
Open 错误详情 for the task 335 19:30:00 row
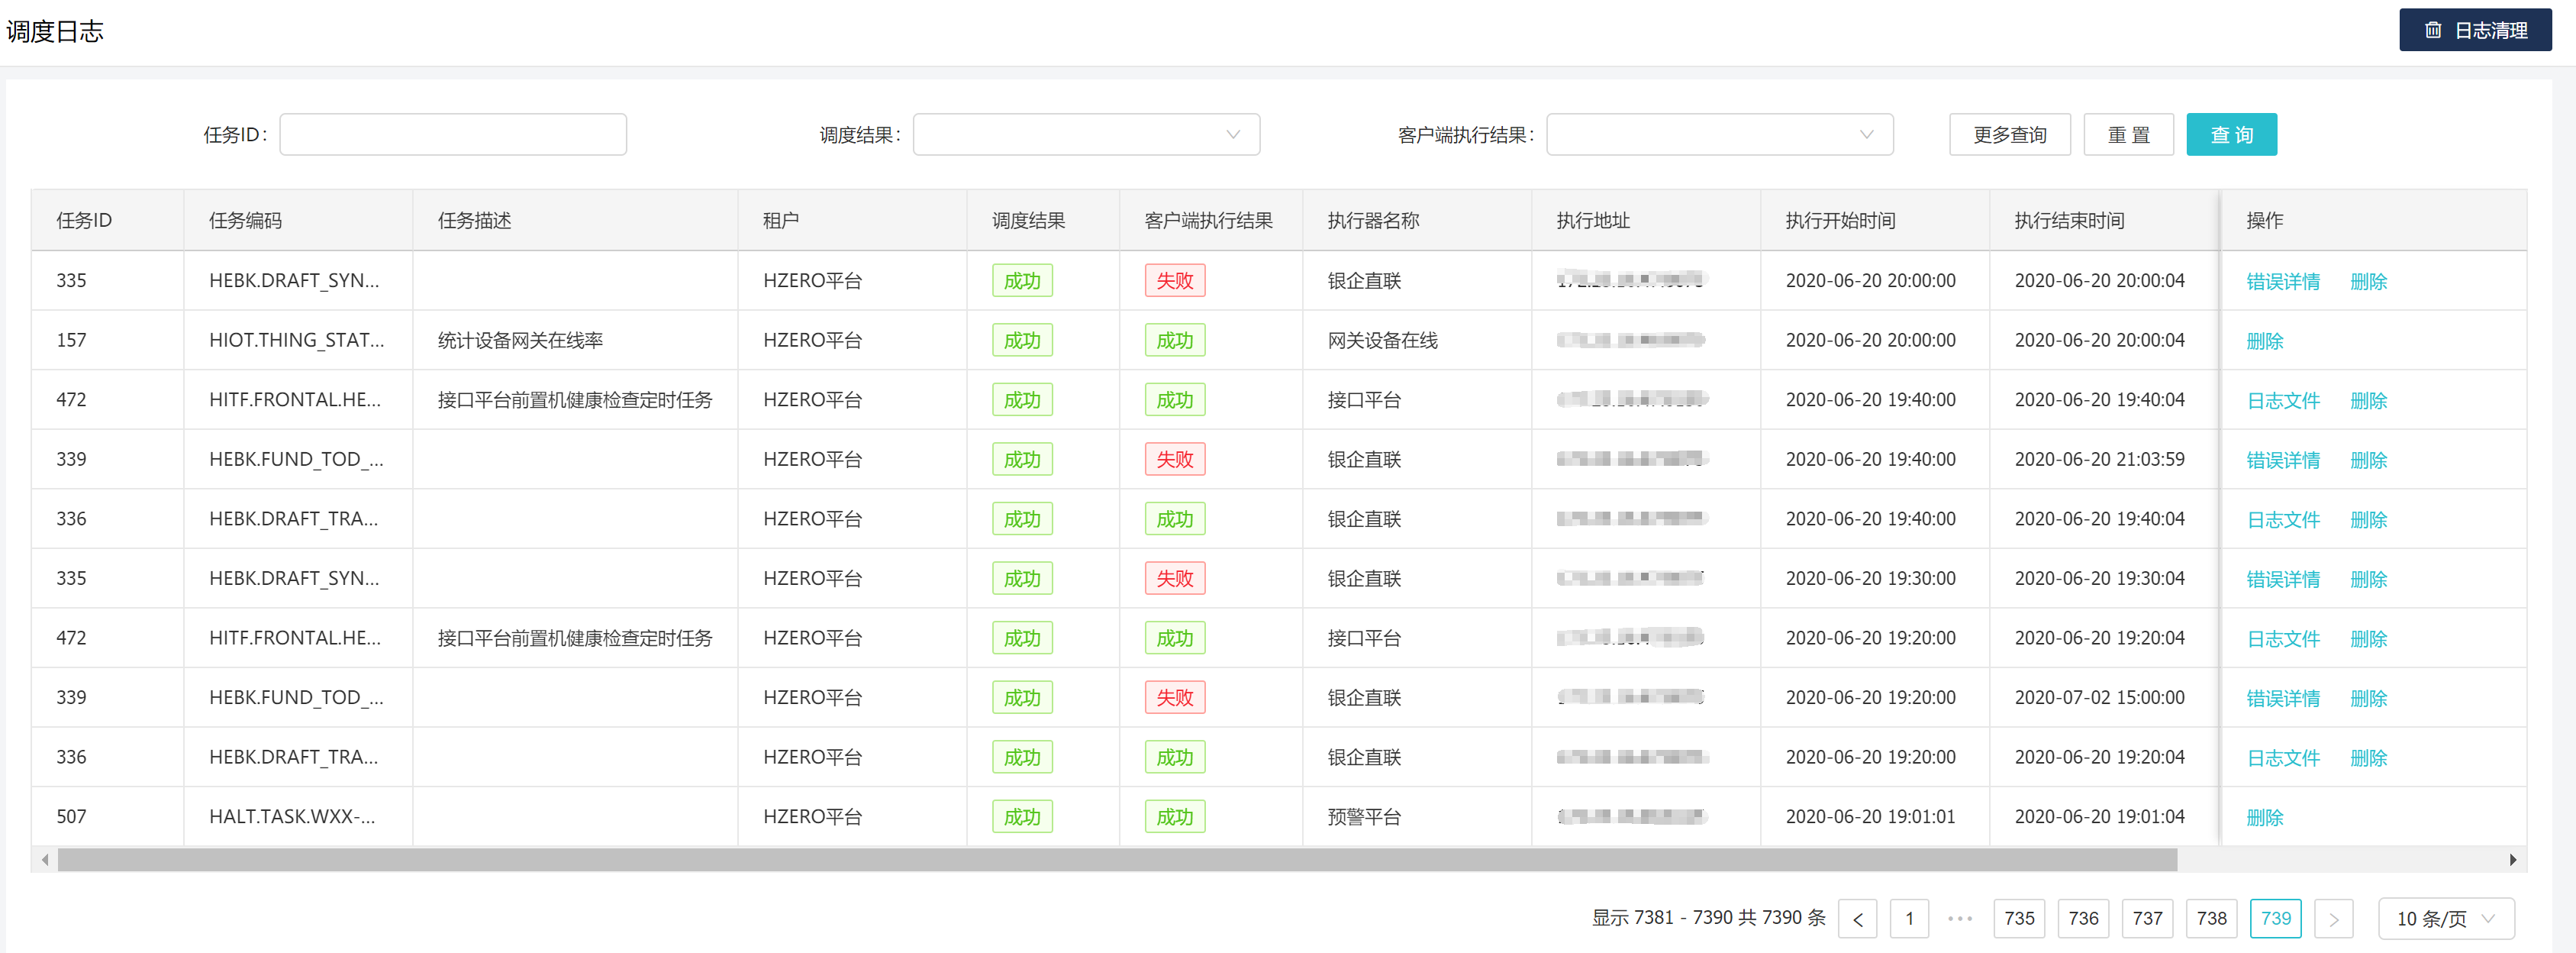(2282, 579)
